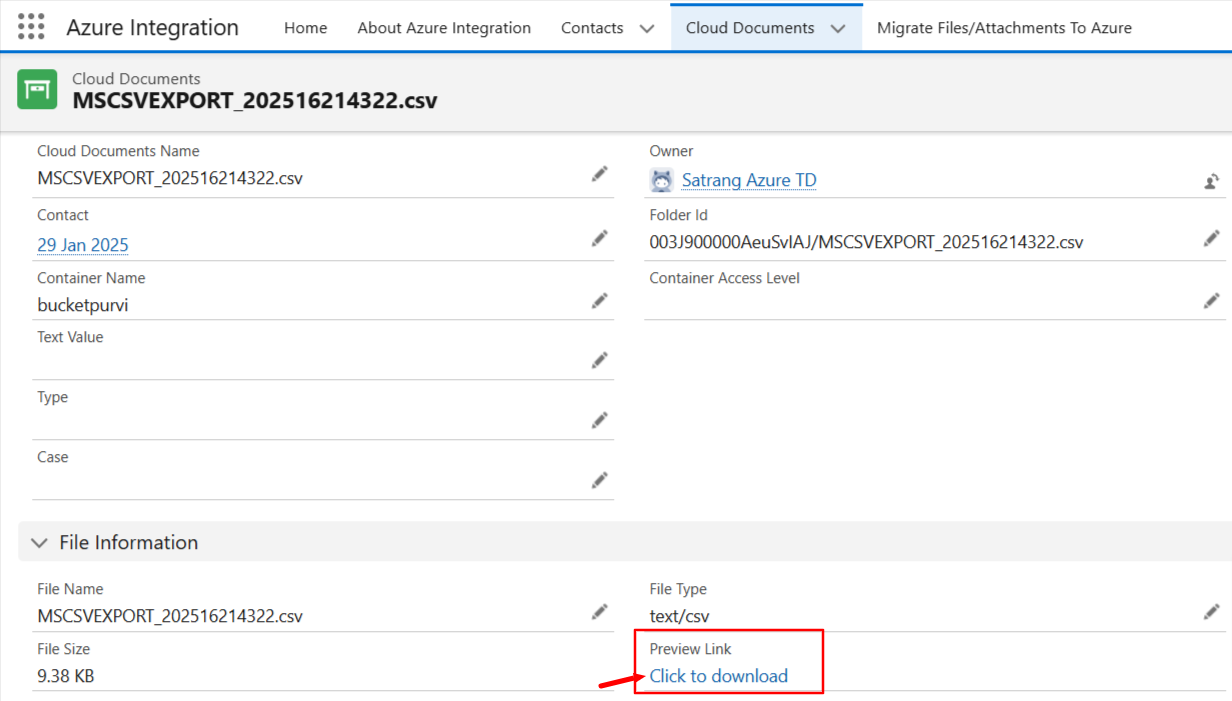Go to the Home tab

point(305,28)
